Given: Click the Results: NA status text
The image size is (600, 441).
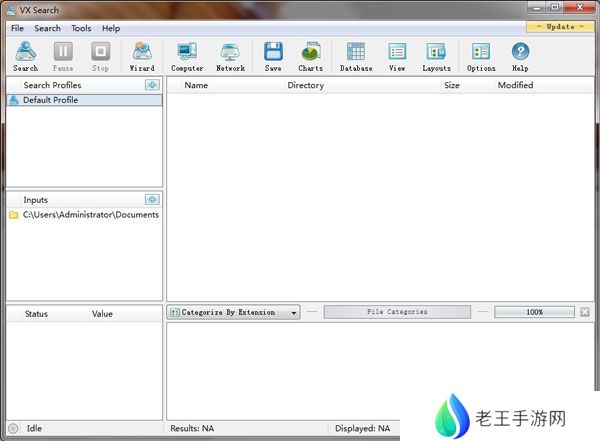Looking at the screenshot, I should [192, 428].
